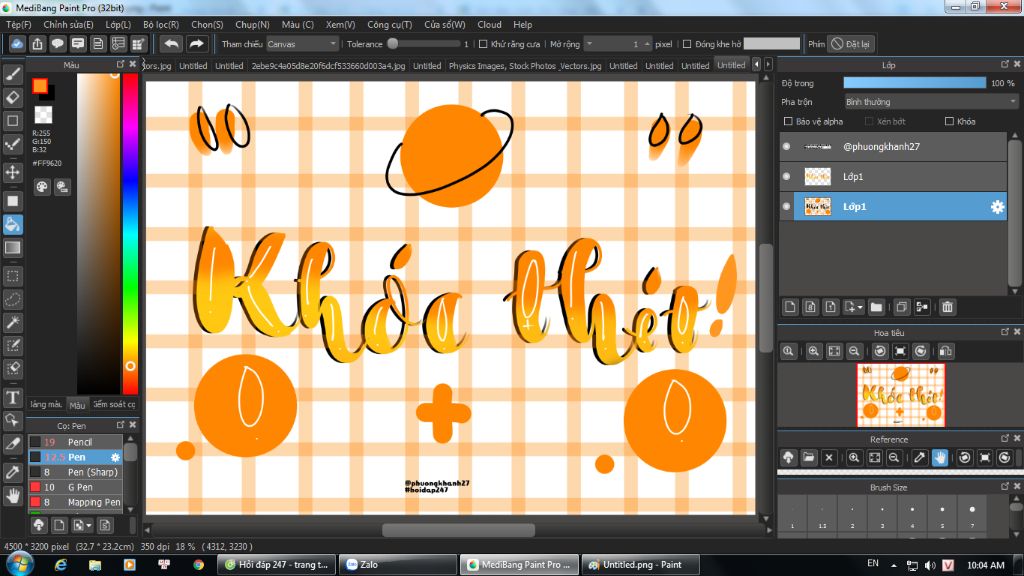1024x576 pixels.
Task: Select the G Pen brush
Action: click(x=75, y=487)
